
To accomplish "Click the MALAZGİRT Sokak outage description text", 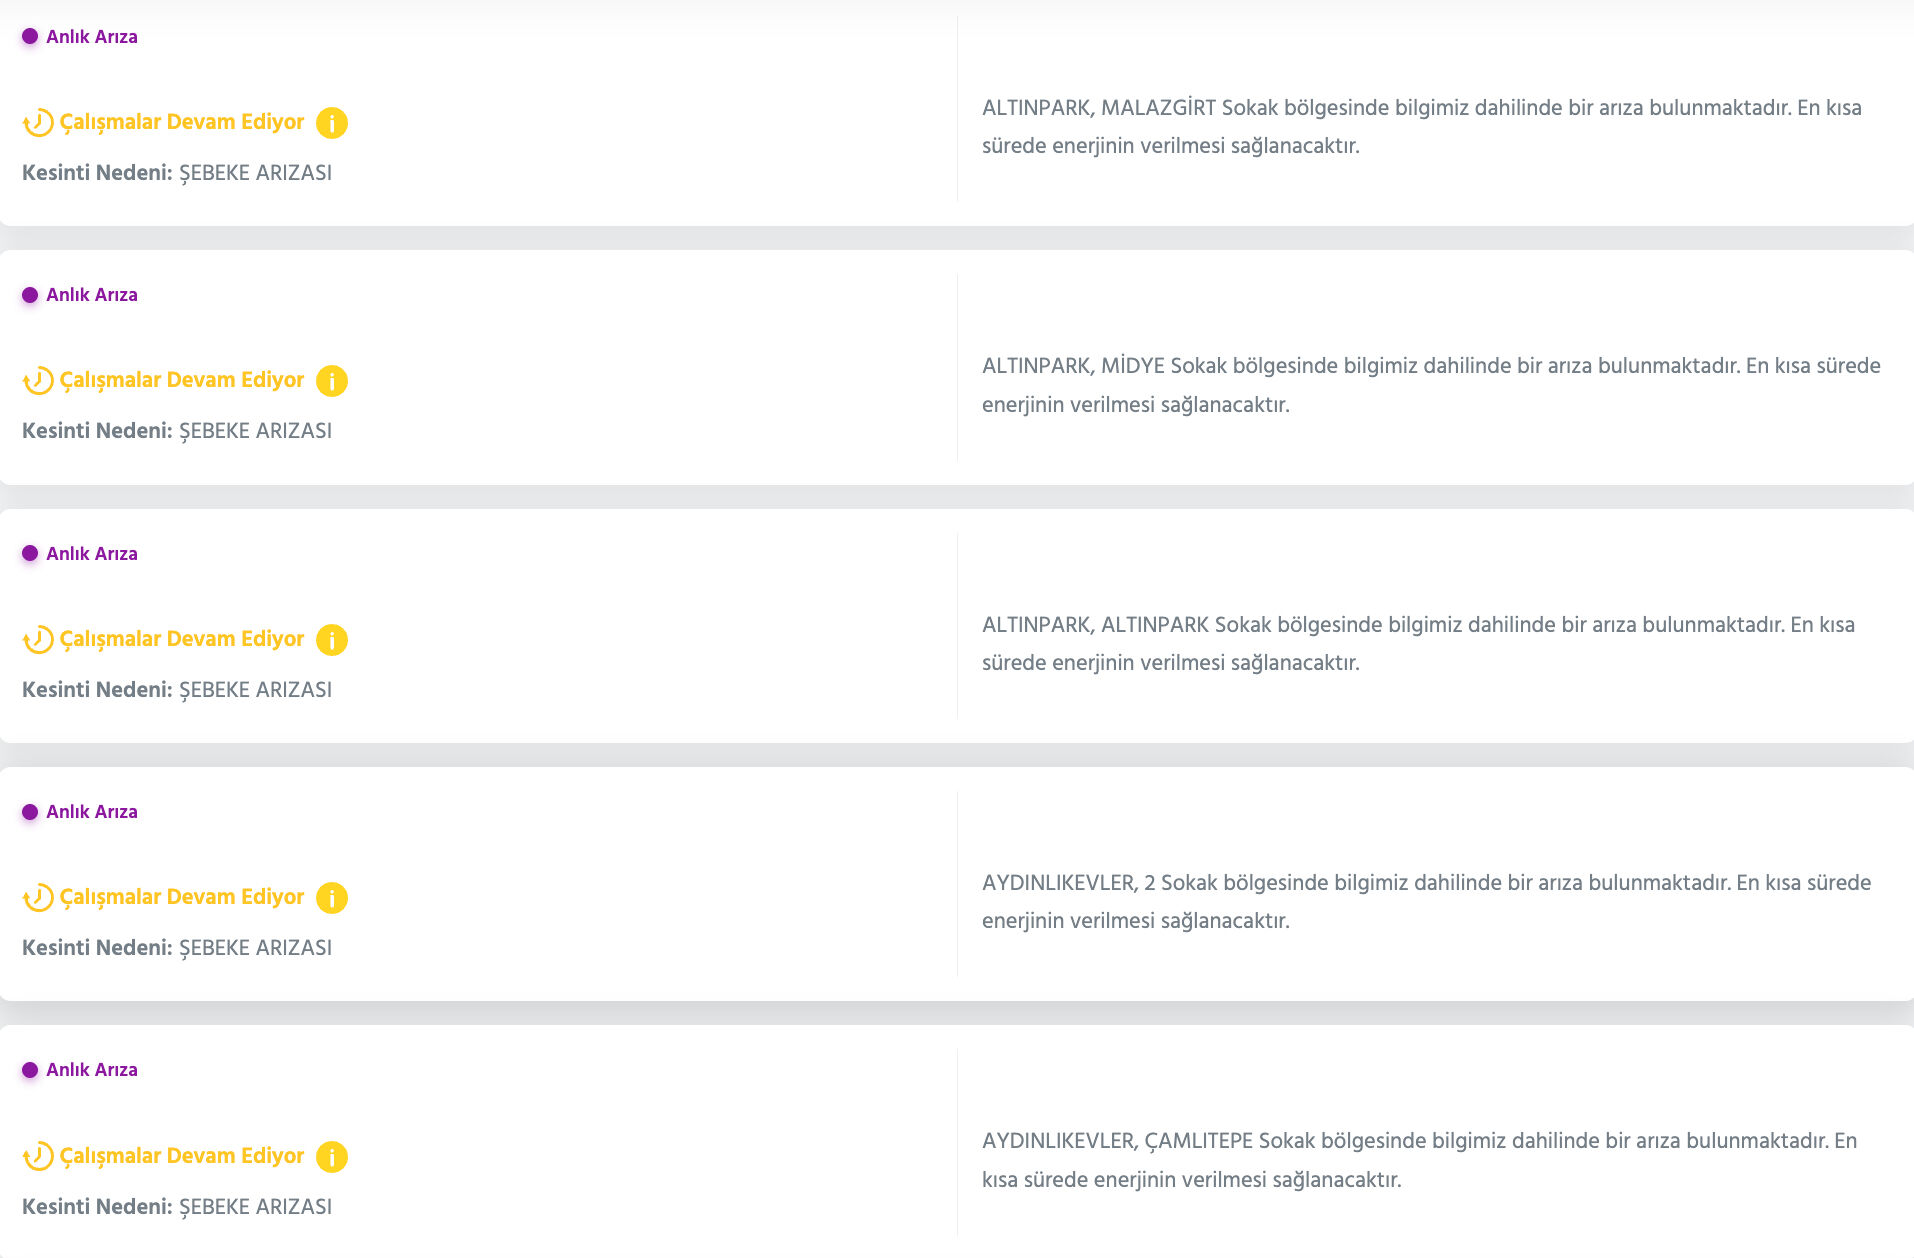I will pos(1421,127).
